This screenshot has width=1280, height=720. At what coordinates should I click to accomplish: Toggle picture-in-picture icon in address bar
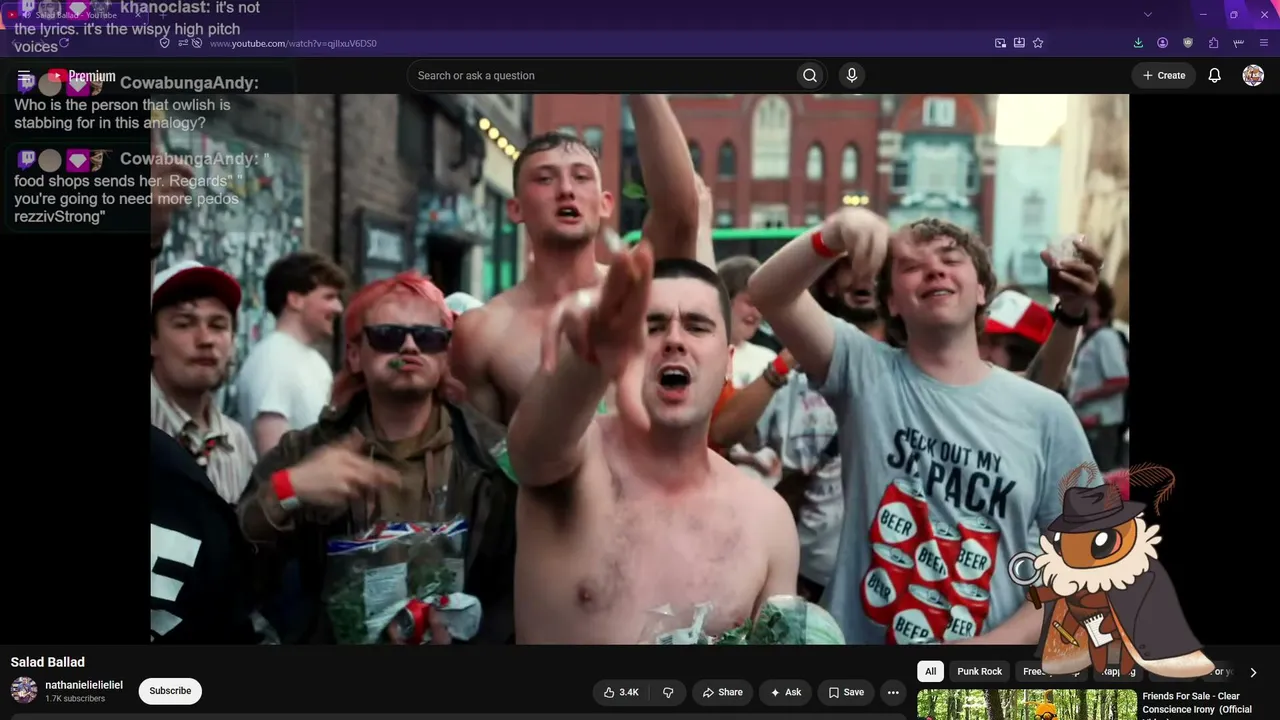tap(1000, 43)
